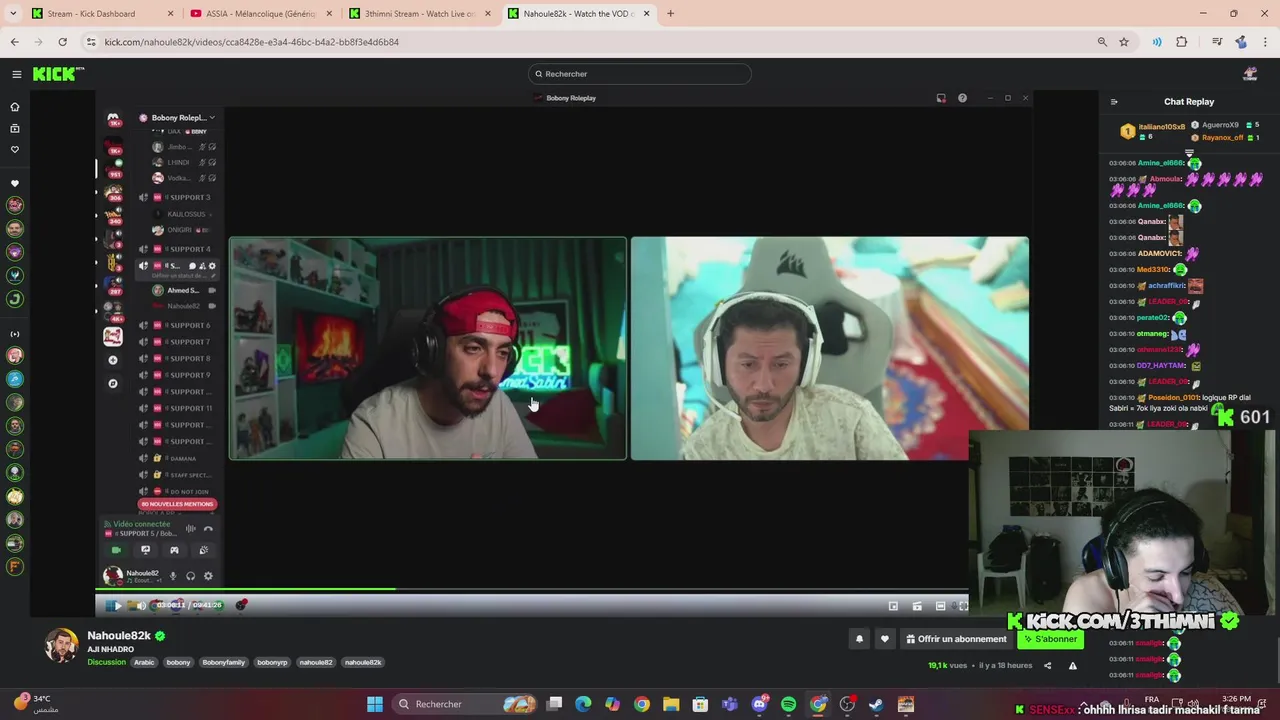Viewport: 1280px width, 720px height.
Task: Go to Kick home via the logo
Action: coord(58,74)
